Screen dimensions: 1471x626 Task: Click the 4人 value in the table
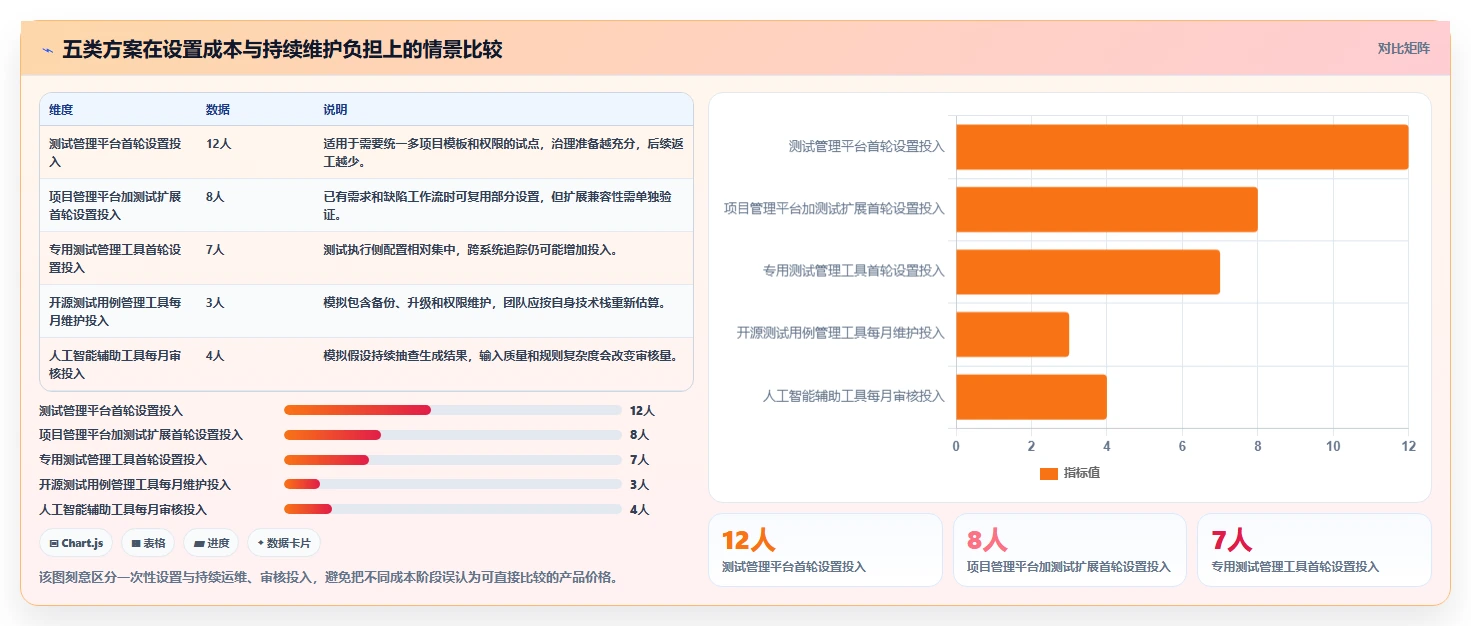(x=215, y=356)
